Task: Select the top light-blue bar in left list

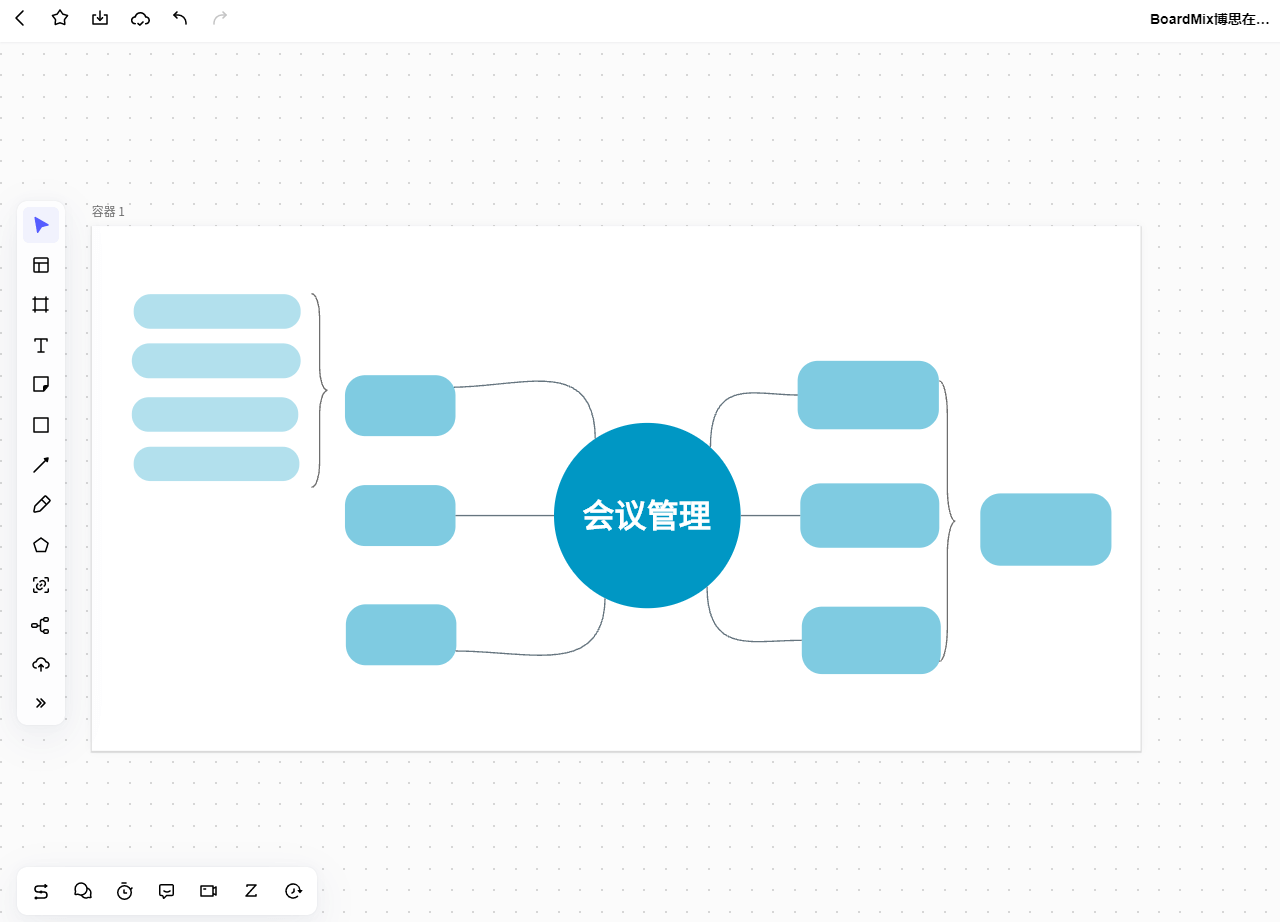Action: click(x=217, y=311)
